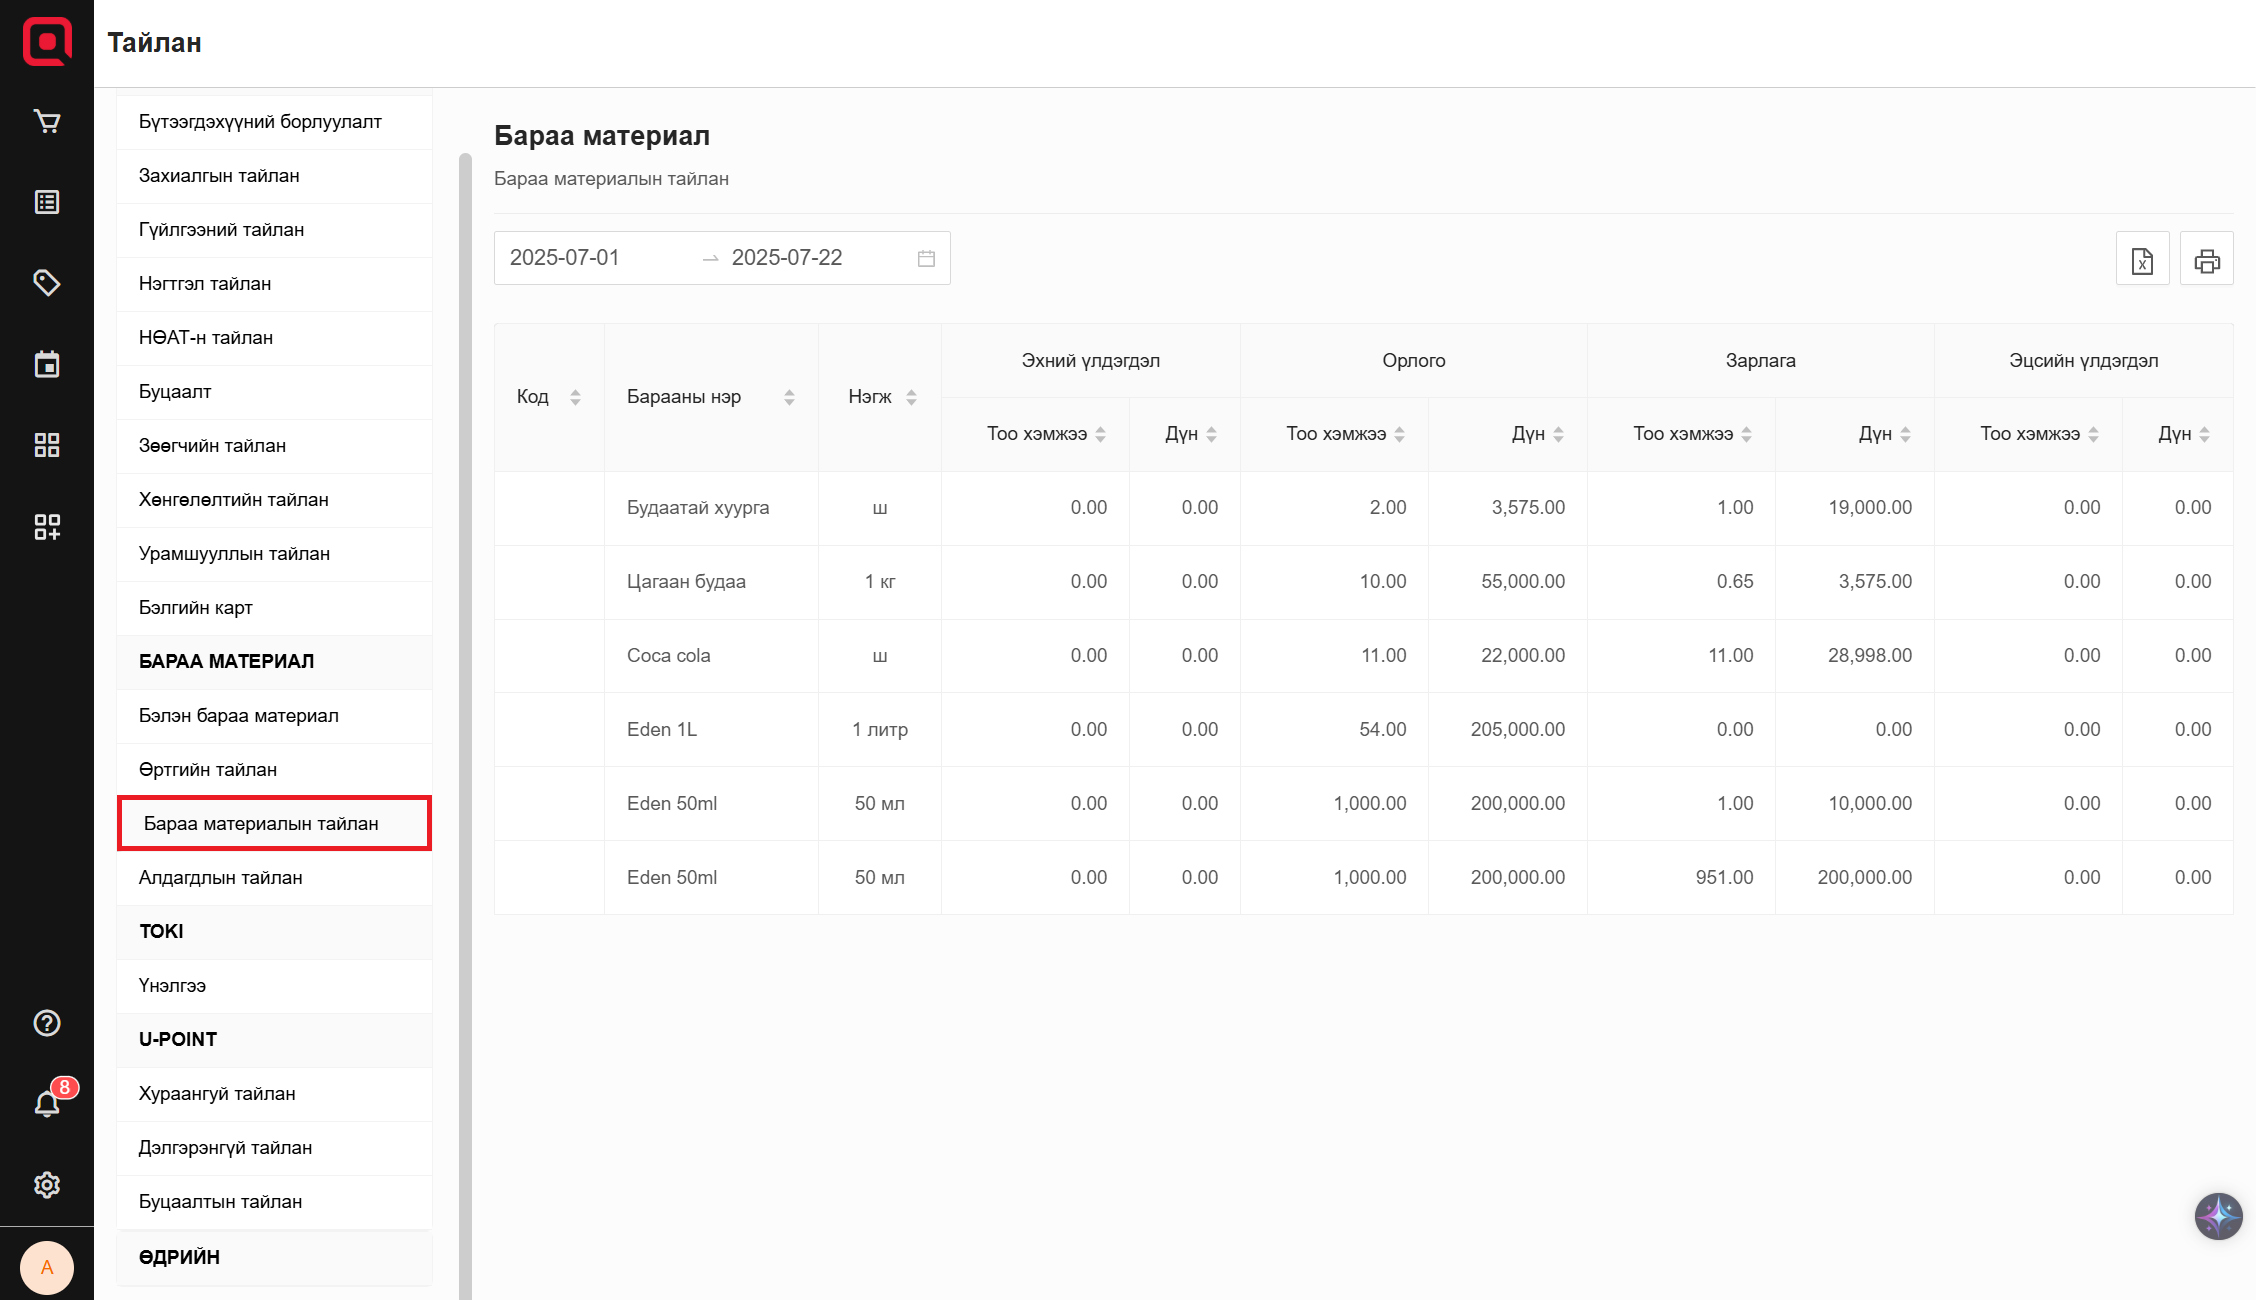Click the notification bell icon
2256x1300 pixels.
pos(47,1104)
